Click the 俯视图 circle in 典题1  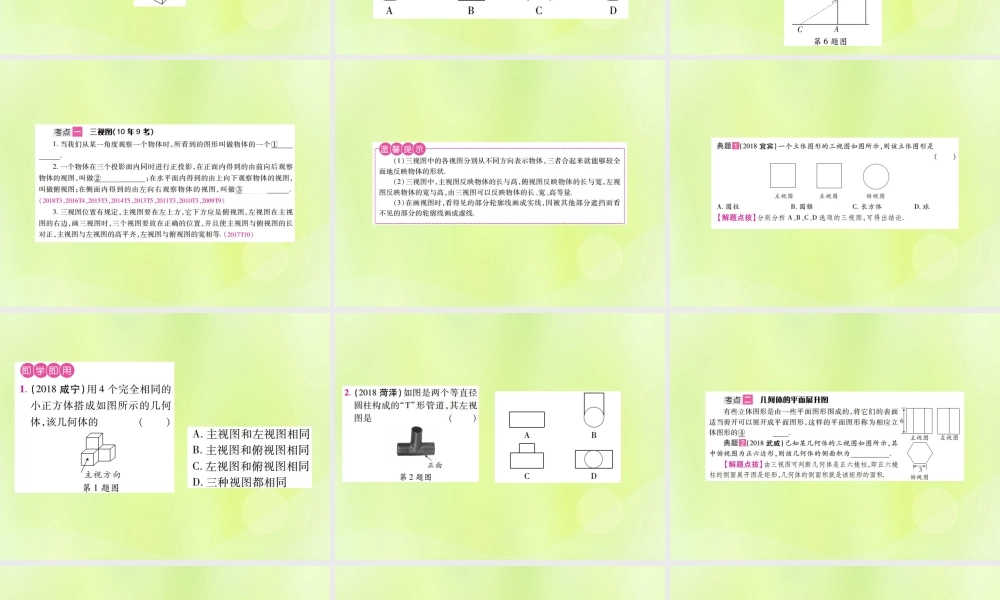tap(876, 177)
